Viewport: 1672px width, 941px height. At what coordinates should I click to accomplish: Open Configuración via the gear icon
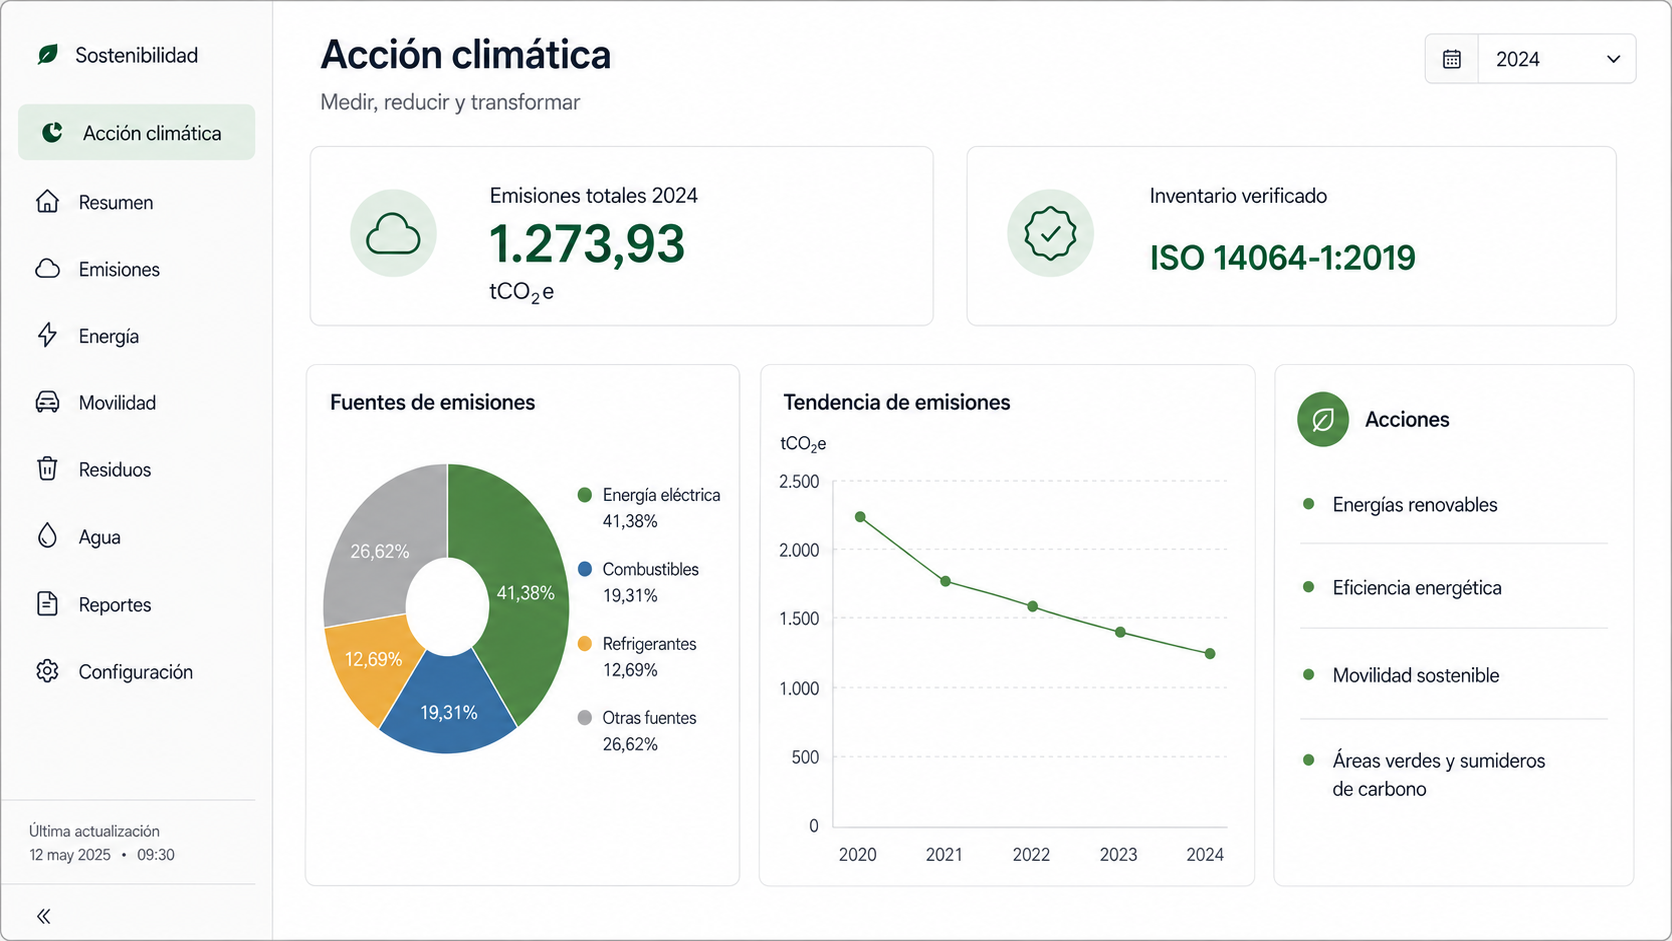coord(47,671)
